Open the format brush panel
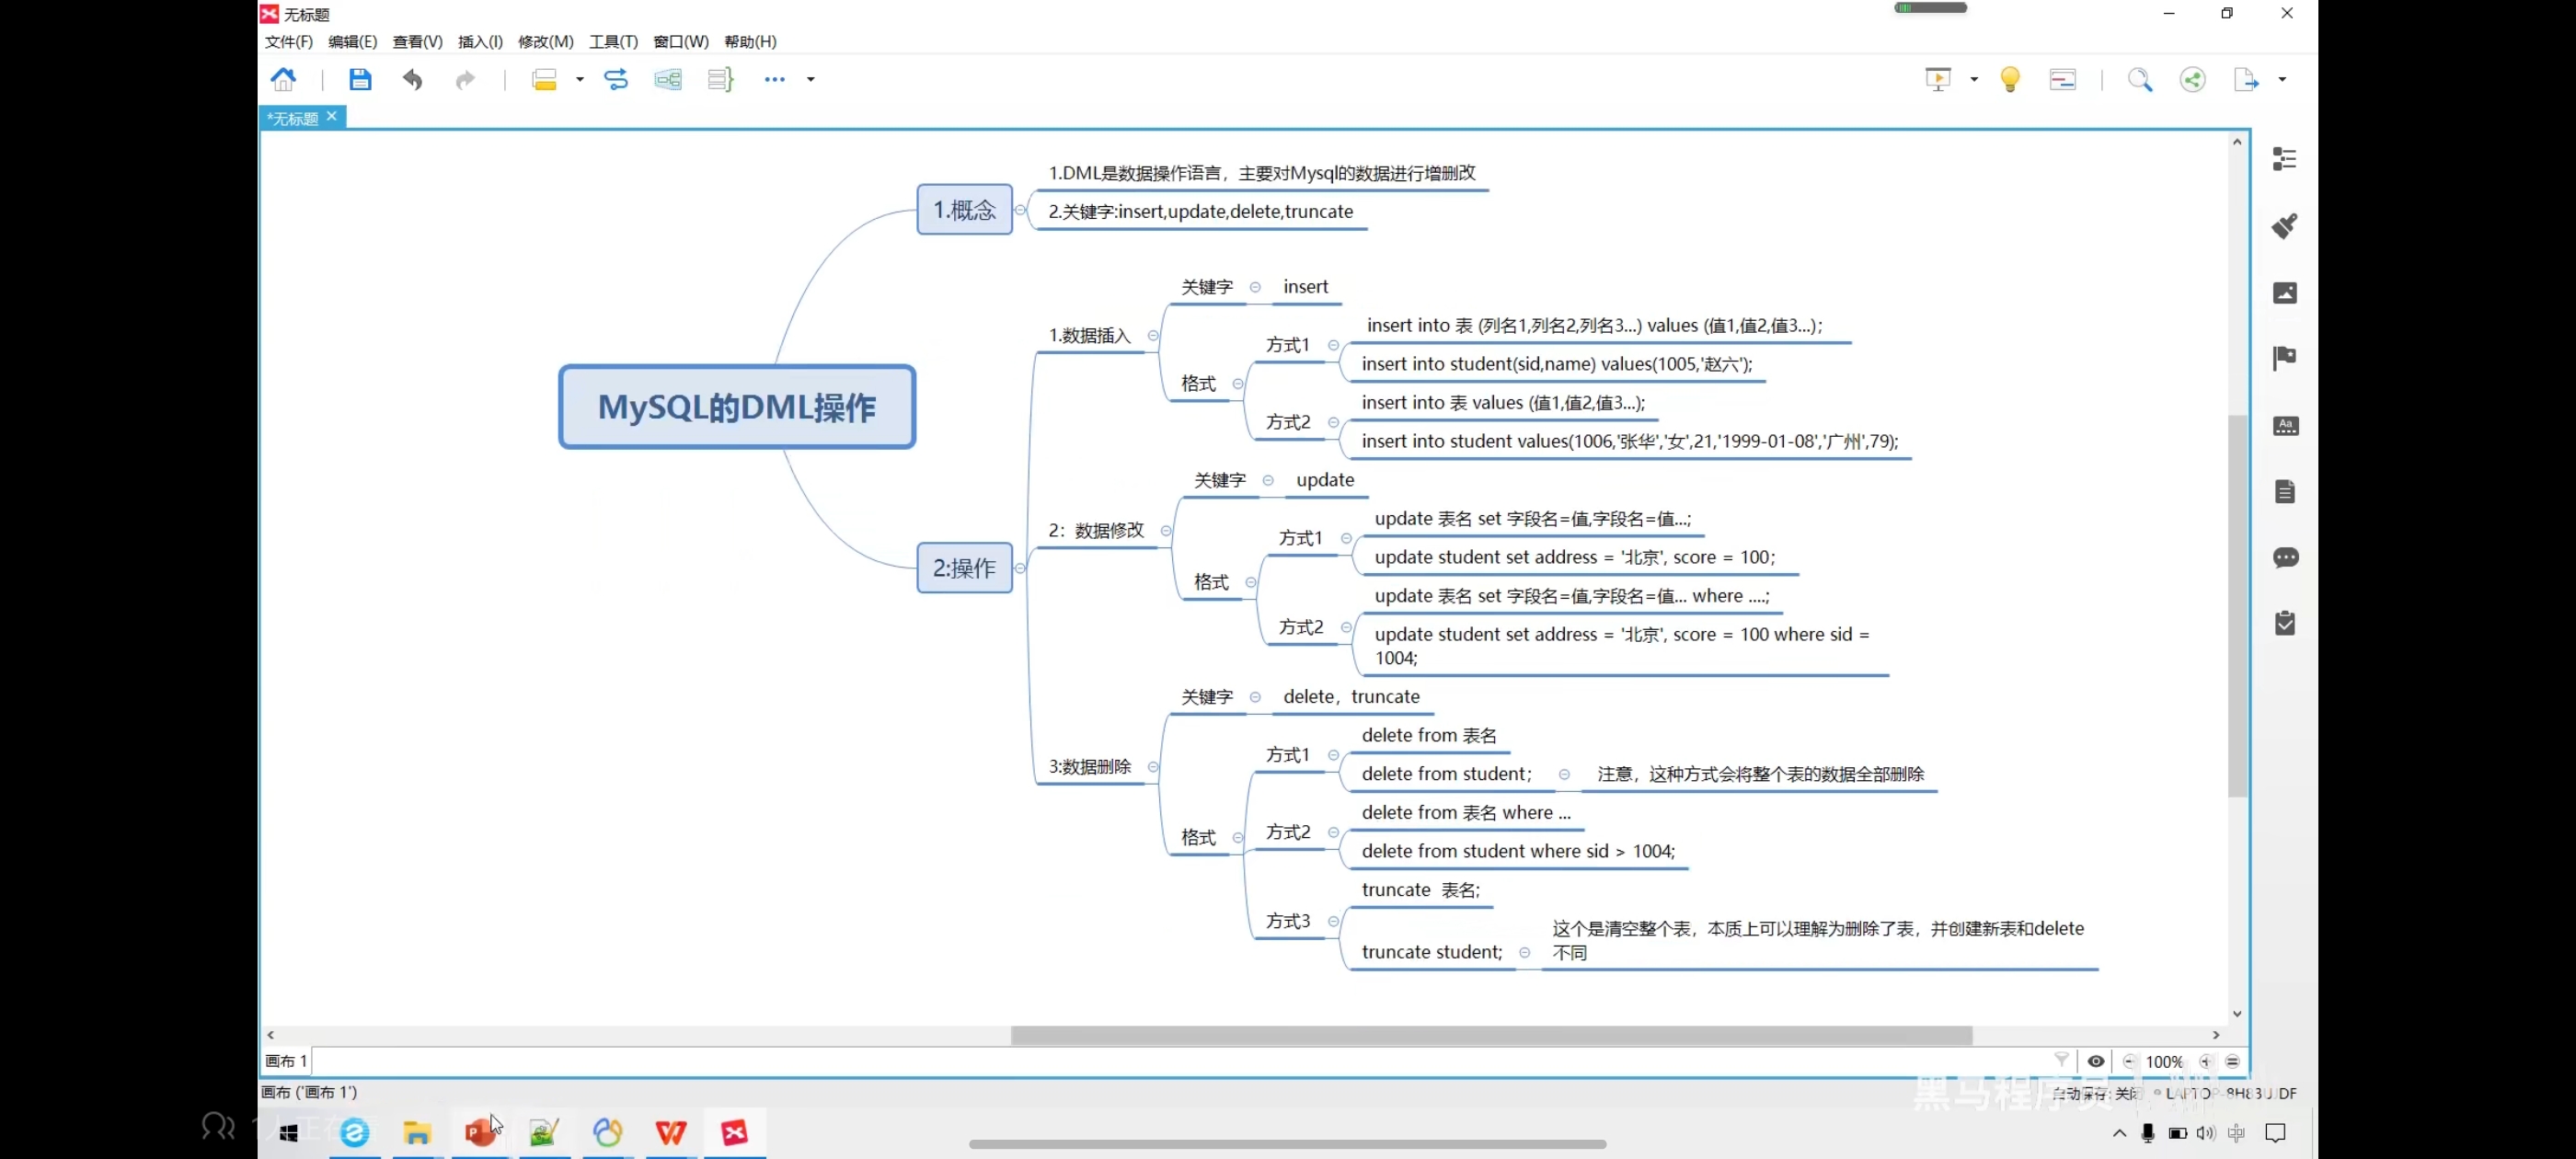 (2284, 226)
